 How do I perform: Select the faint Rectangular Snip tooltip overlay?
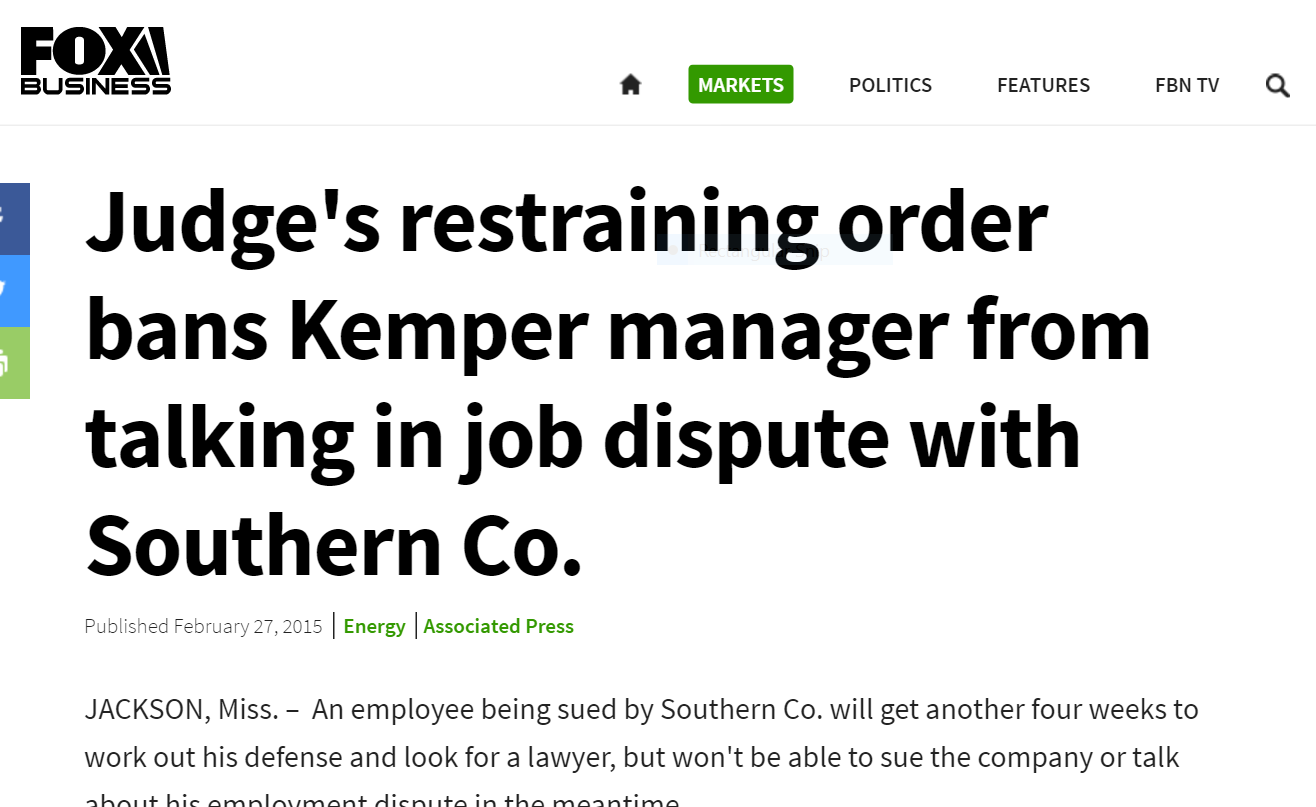pos(774,252)
